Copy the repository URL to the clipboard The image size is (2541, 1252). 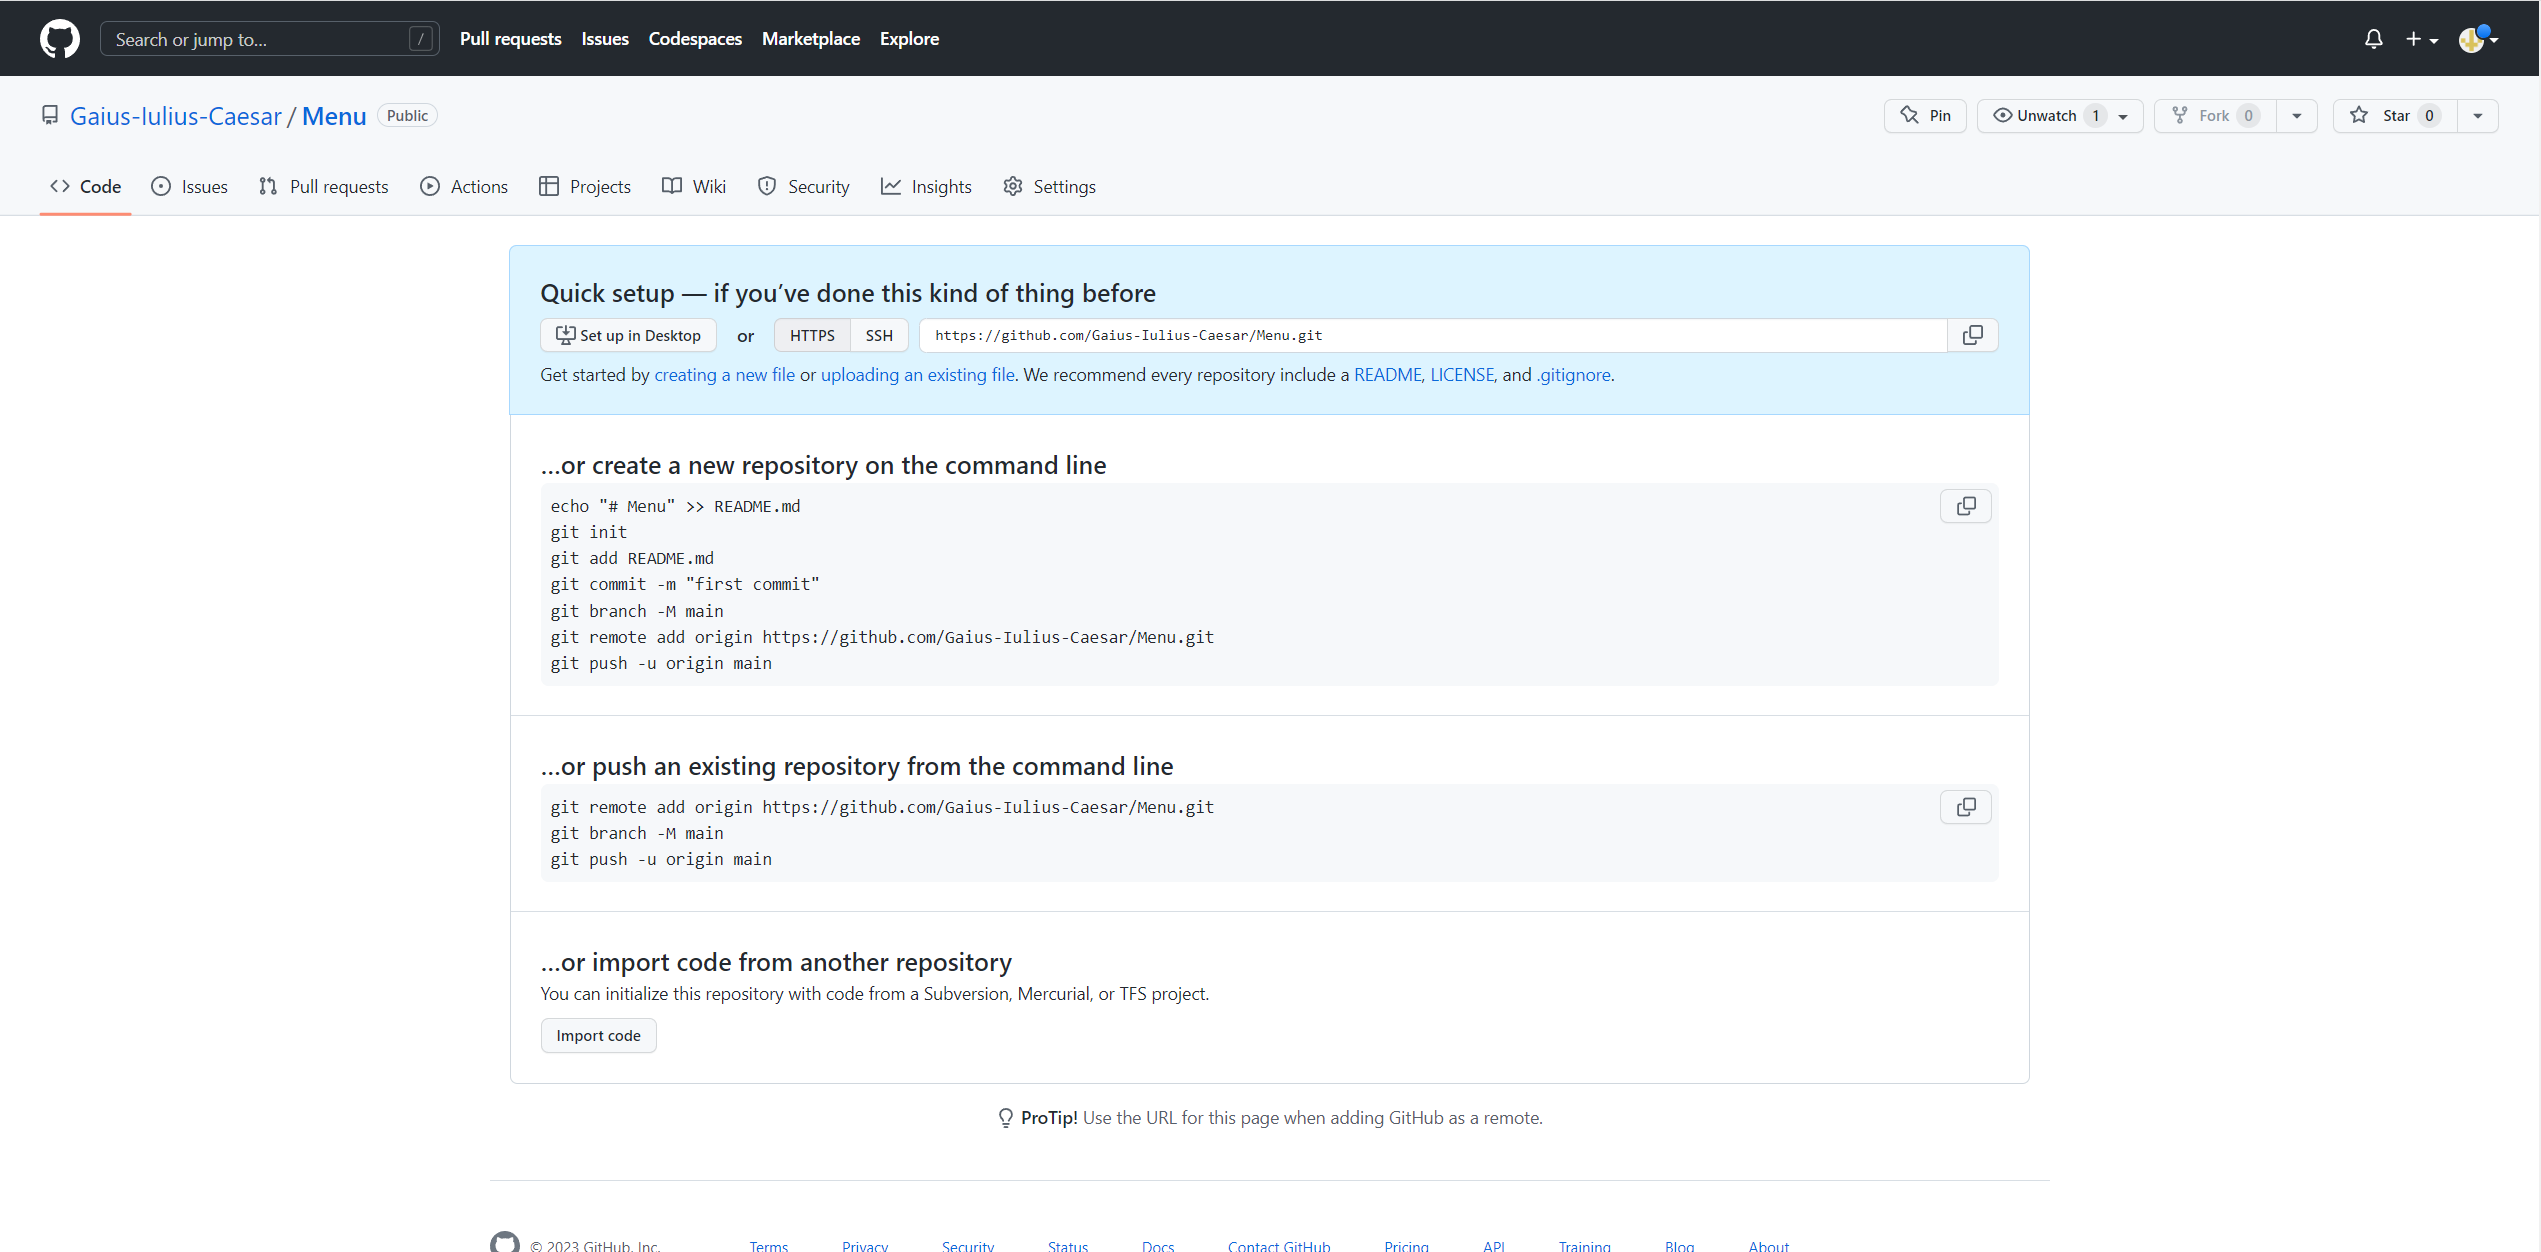tap(1972, 335)
